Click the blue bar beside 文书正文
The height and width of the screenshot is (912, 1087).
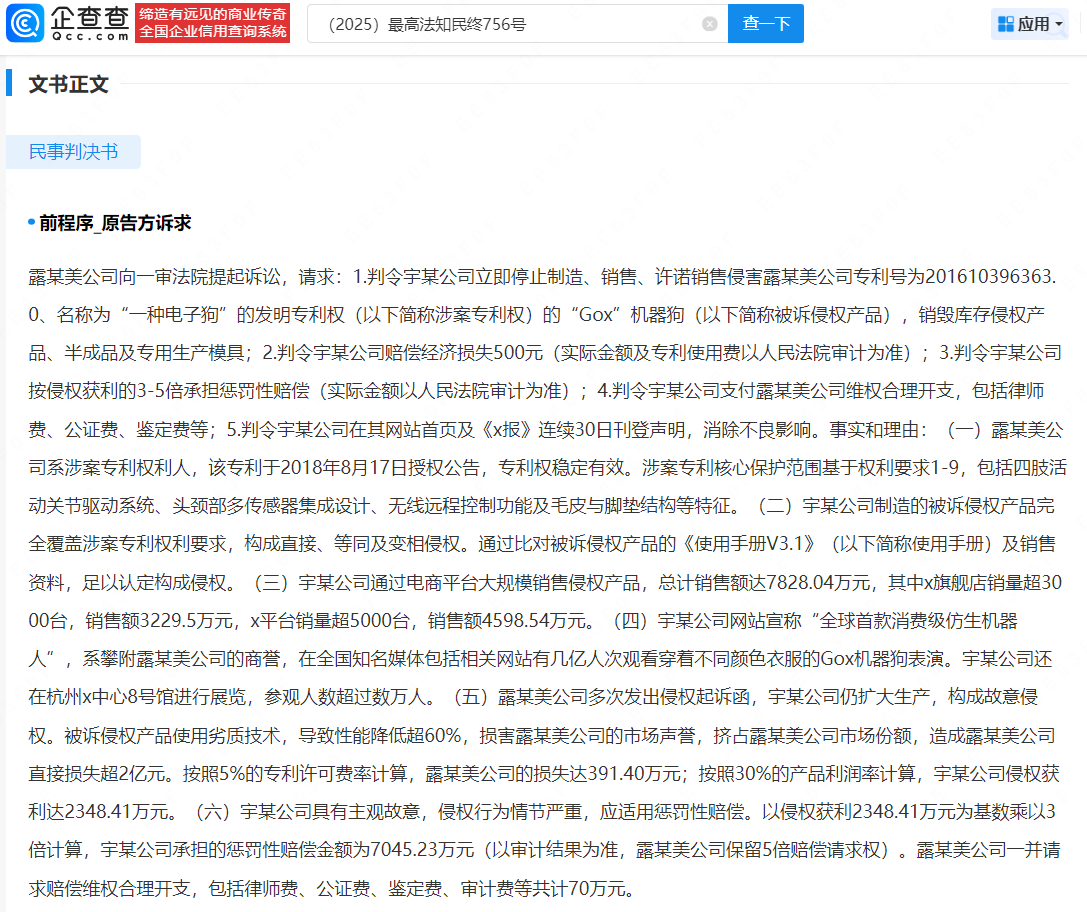(x=9, y=85)
